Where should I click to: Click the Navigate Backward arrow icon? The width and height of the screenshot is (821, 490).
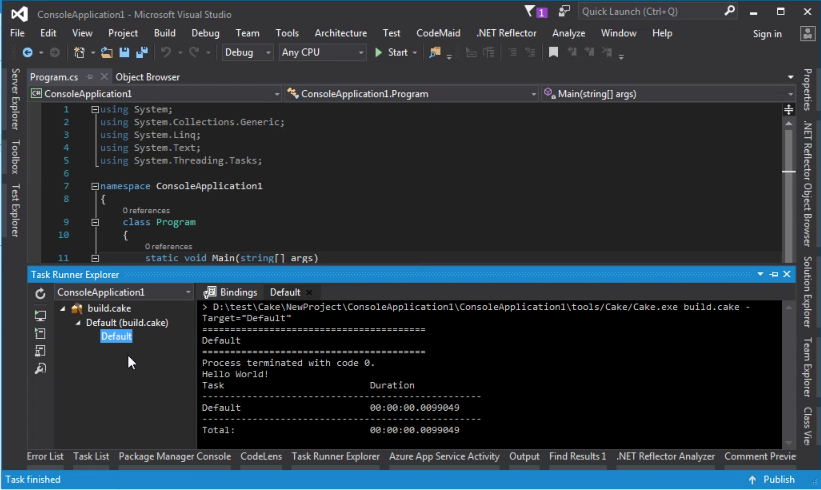point(27,52)
